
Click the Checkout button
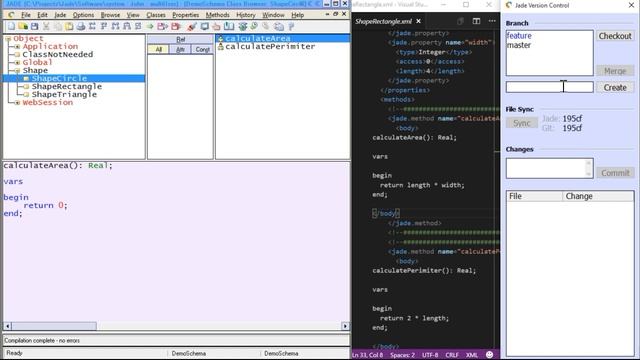click(x=615, y=36)
